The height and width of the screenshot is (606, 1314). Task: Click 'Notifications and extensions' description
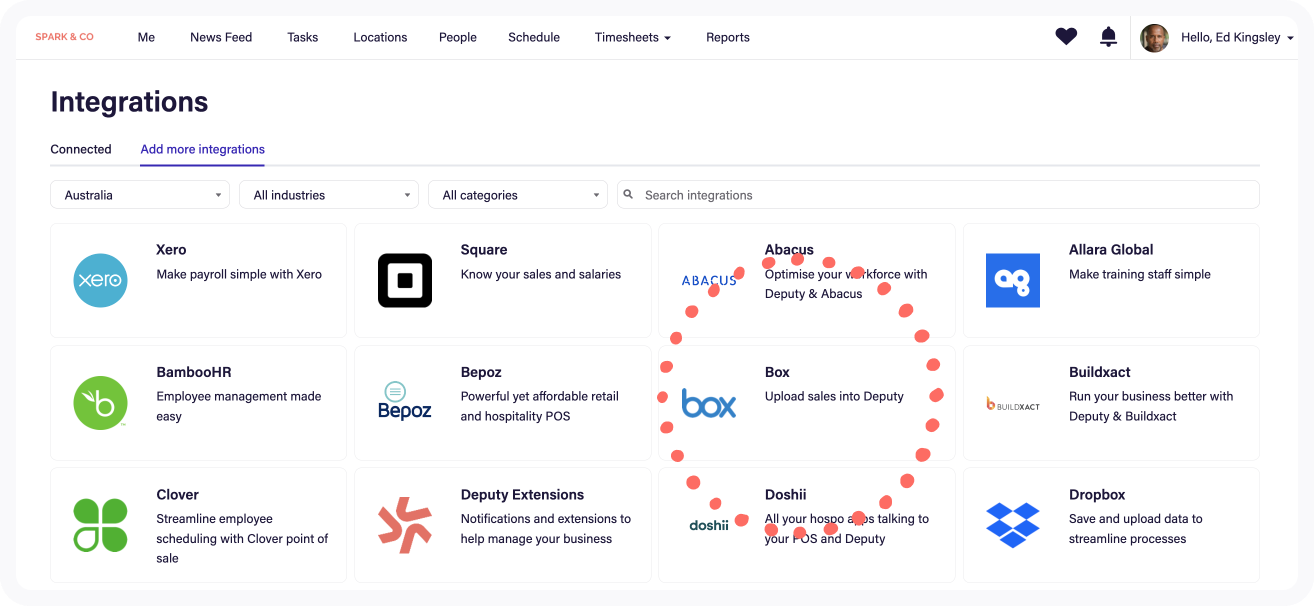point(546,528)
